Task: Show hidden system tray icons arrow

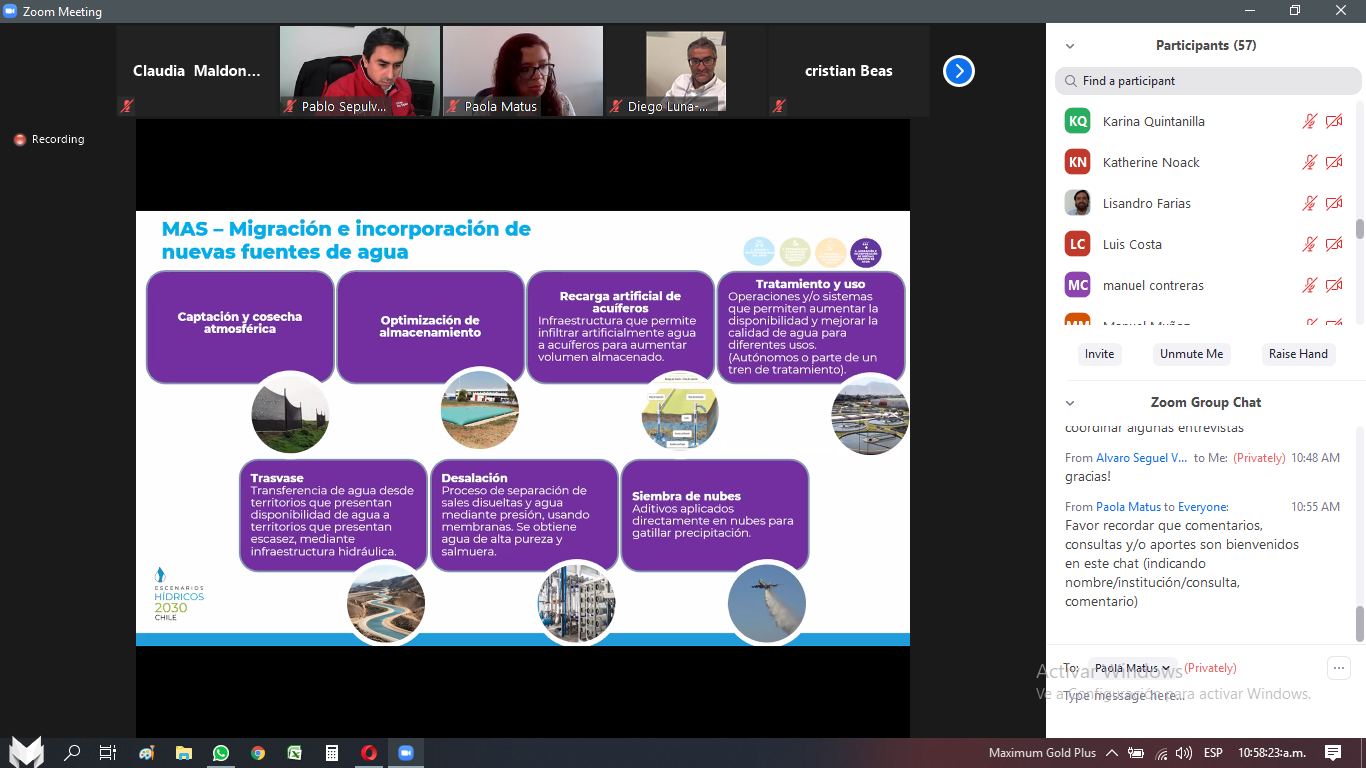Action: click(x=1112, y=753)
